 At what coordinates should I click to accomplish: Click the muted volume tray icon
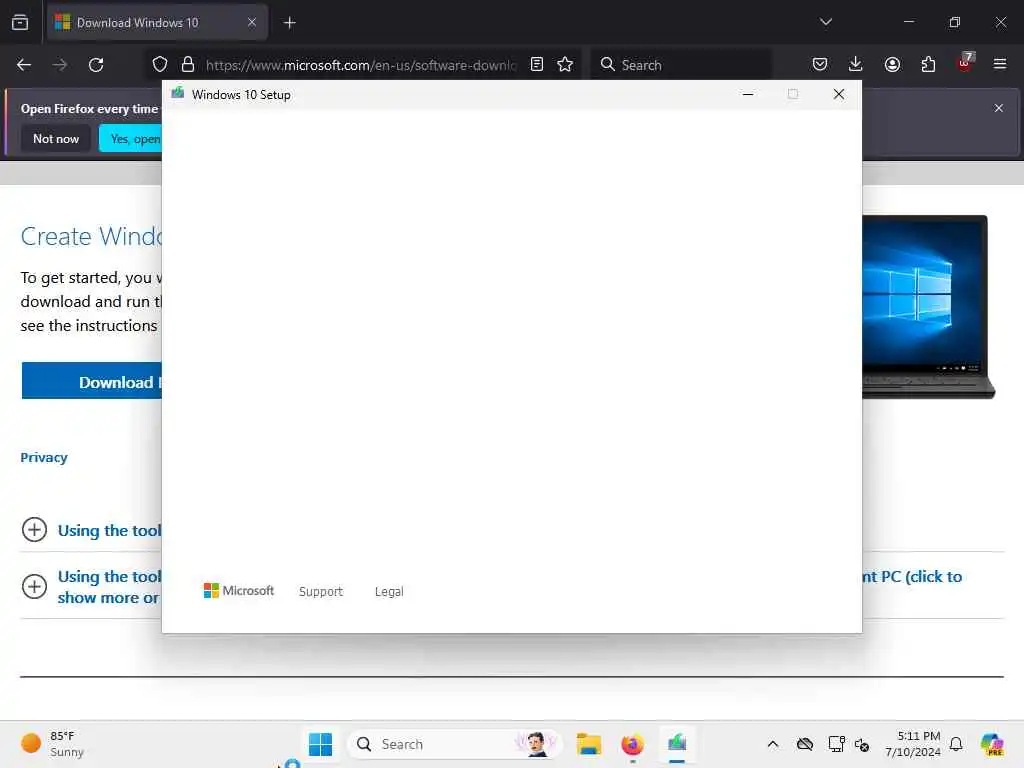(x=862, y=744)
